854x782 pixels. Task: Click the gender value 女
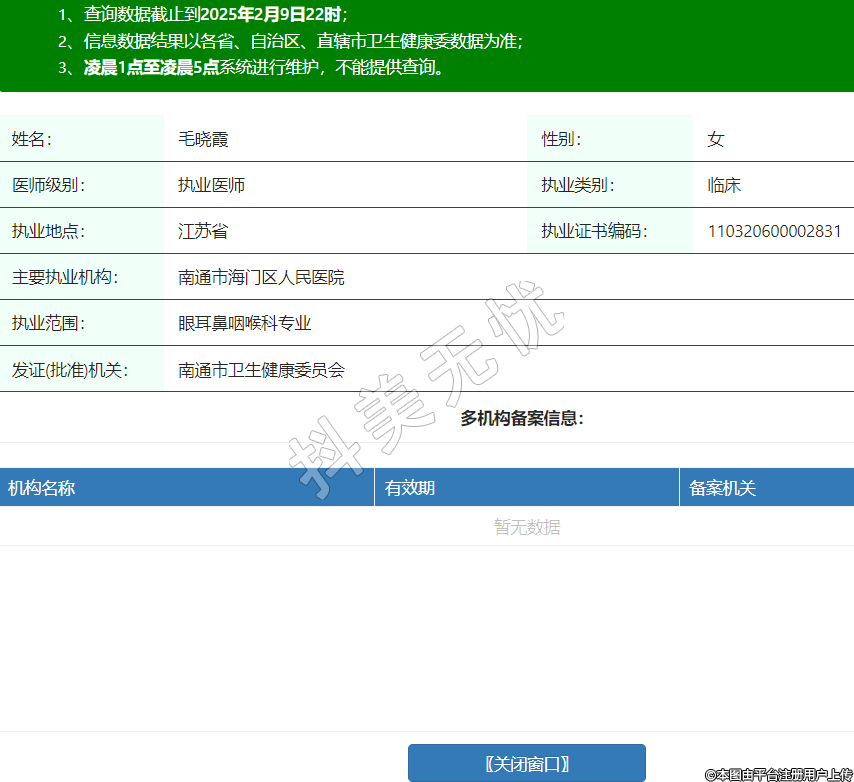(x=715, y=139)
